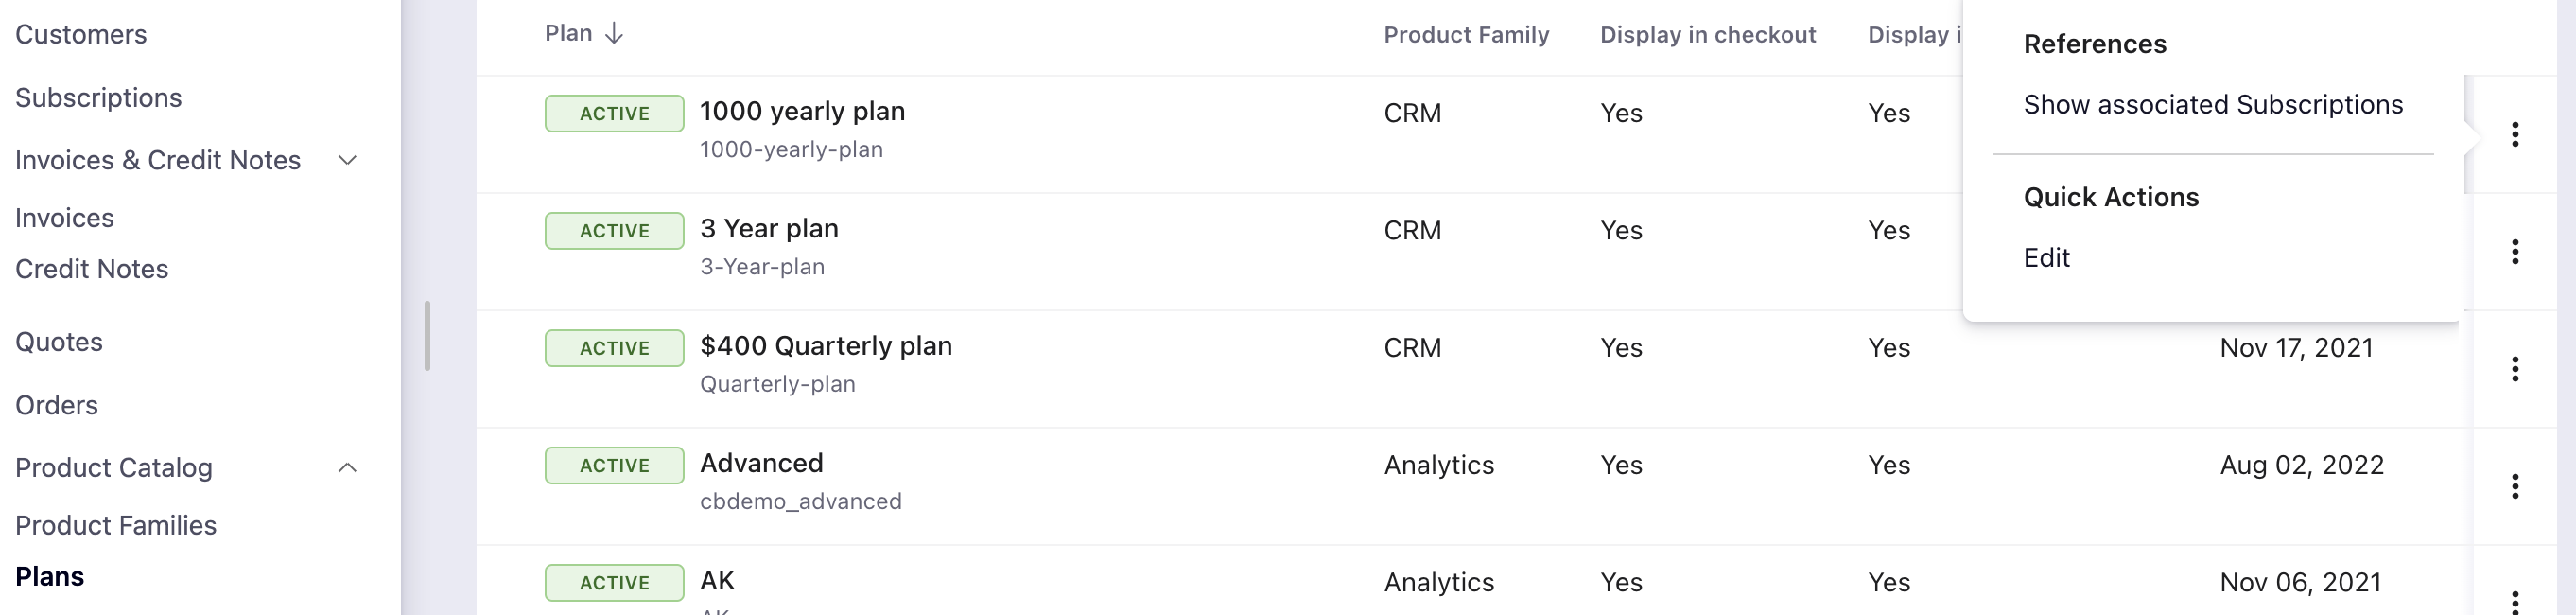Collapse the Product Catalog section
This screenshot has height=615, width=2576.
(x=348, y=468)
